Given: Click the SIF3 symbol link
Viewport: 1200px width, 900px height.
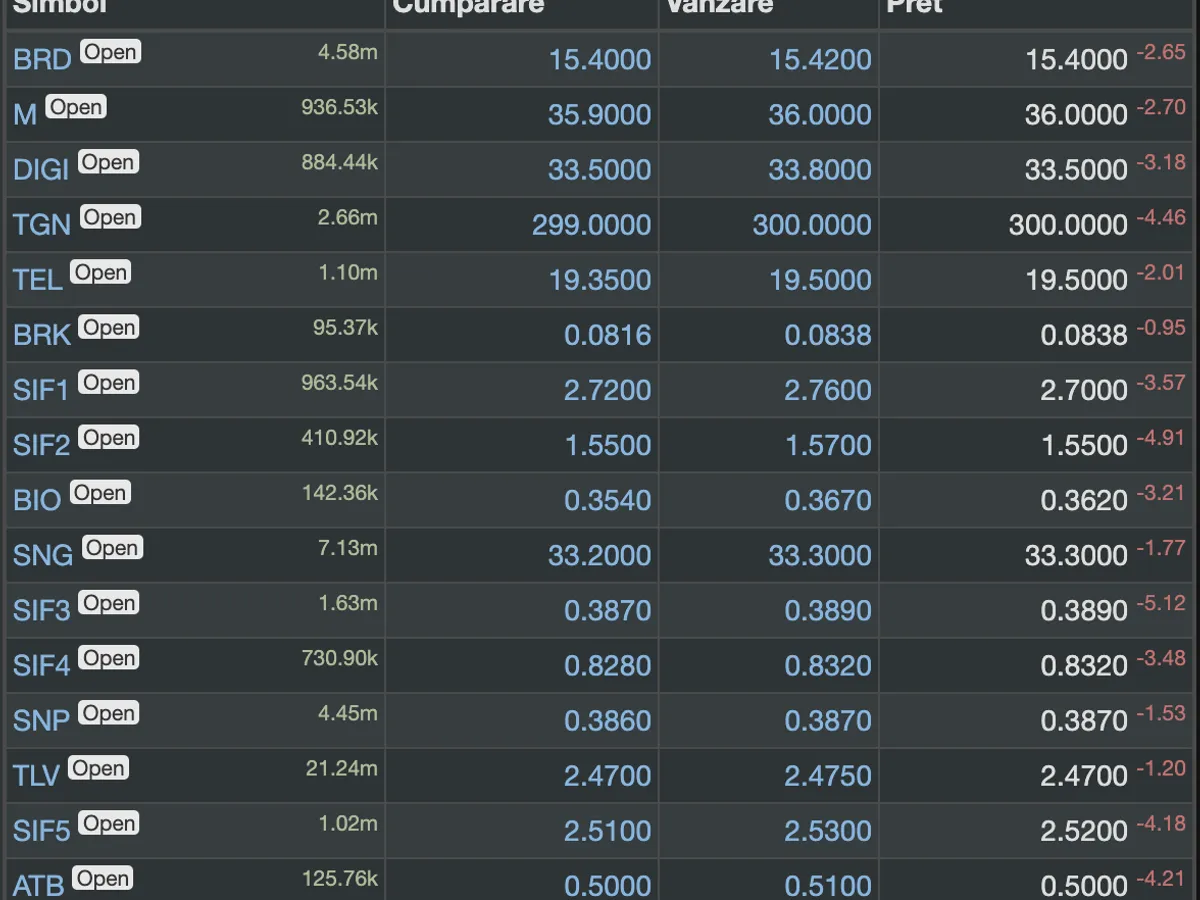Looking at the screenshot, I should (42, 610).
